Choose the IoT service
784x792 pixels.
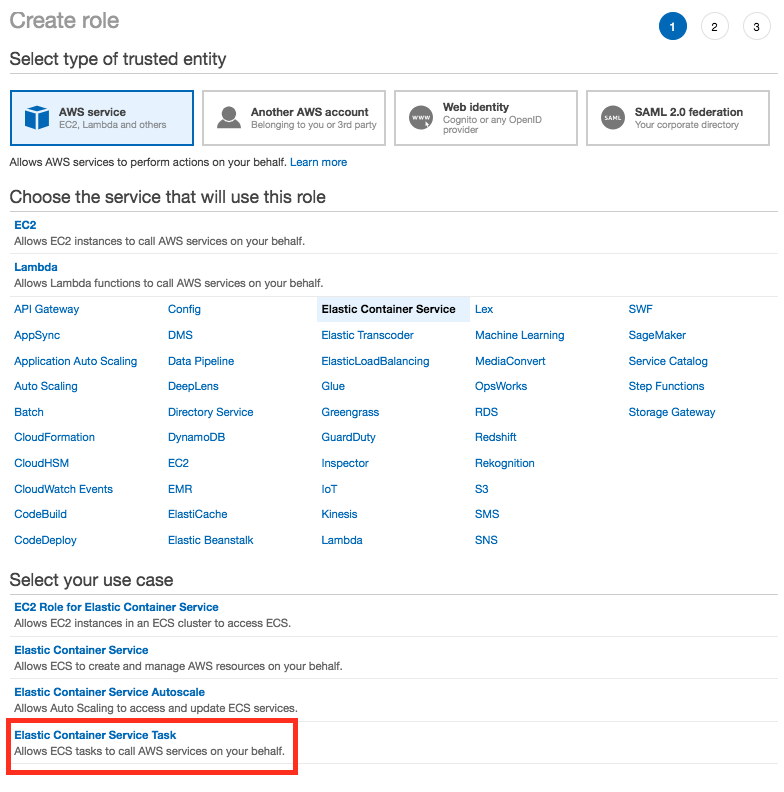[329, 489]
